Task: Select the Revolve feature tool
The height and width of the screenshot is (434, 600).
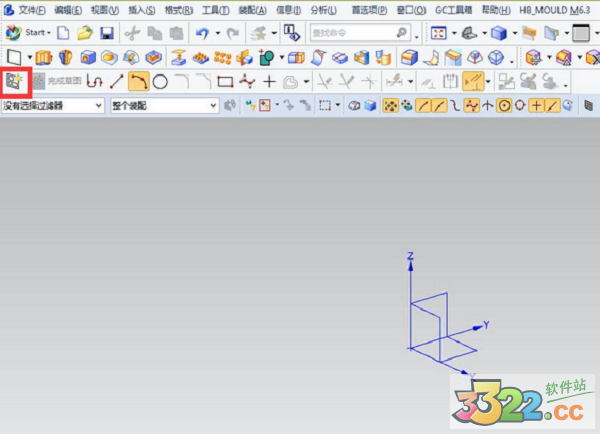Action: (x=65, y=57)
